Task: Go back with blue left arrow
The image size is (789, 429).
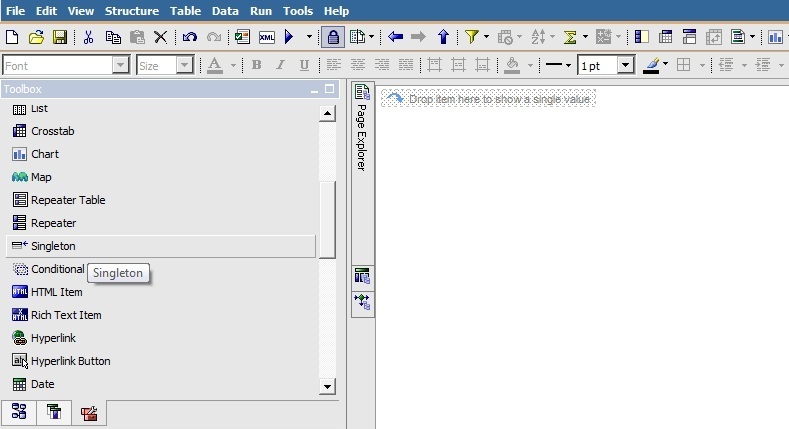Action: [396, 37]
